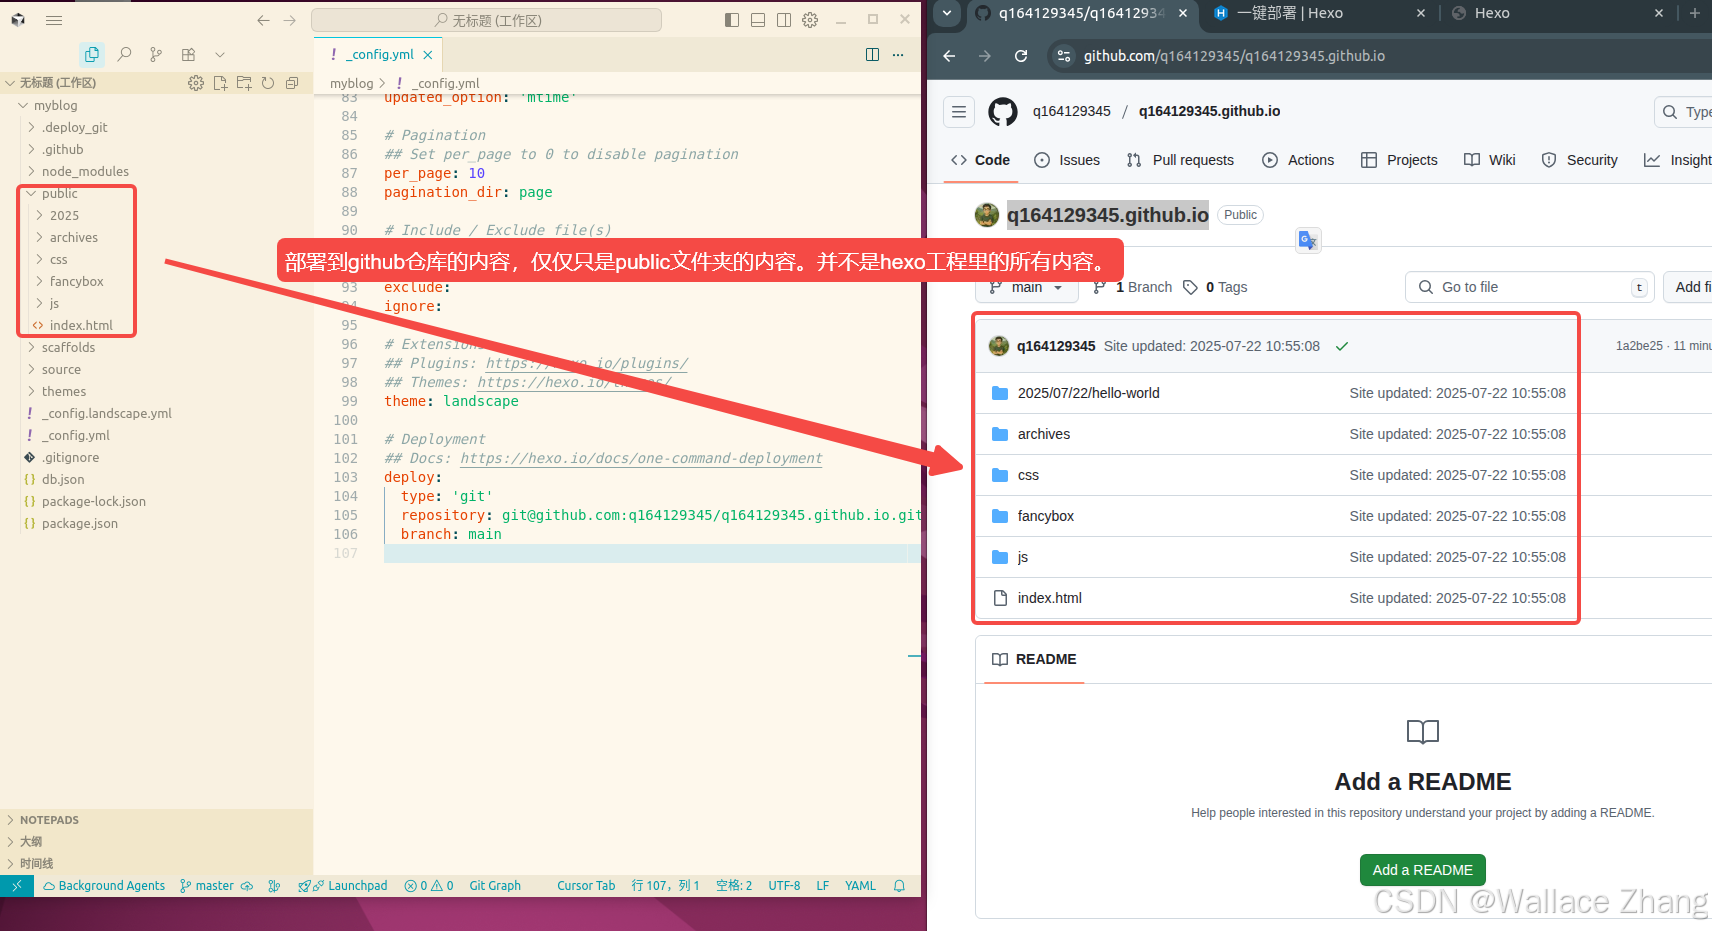Viewport: 1712px width, 931px height.
Task: Open Git Graph from status bar
Action: [495, 886]
